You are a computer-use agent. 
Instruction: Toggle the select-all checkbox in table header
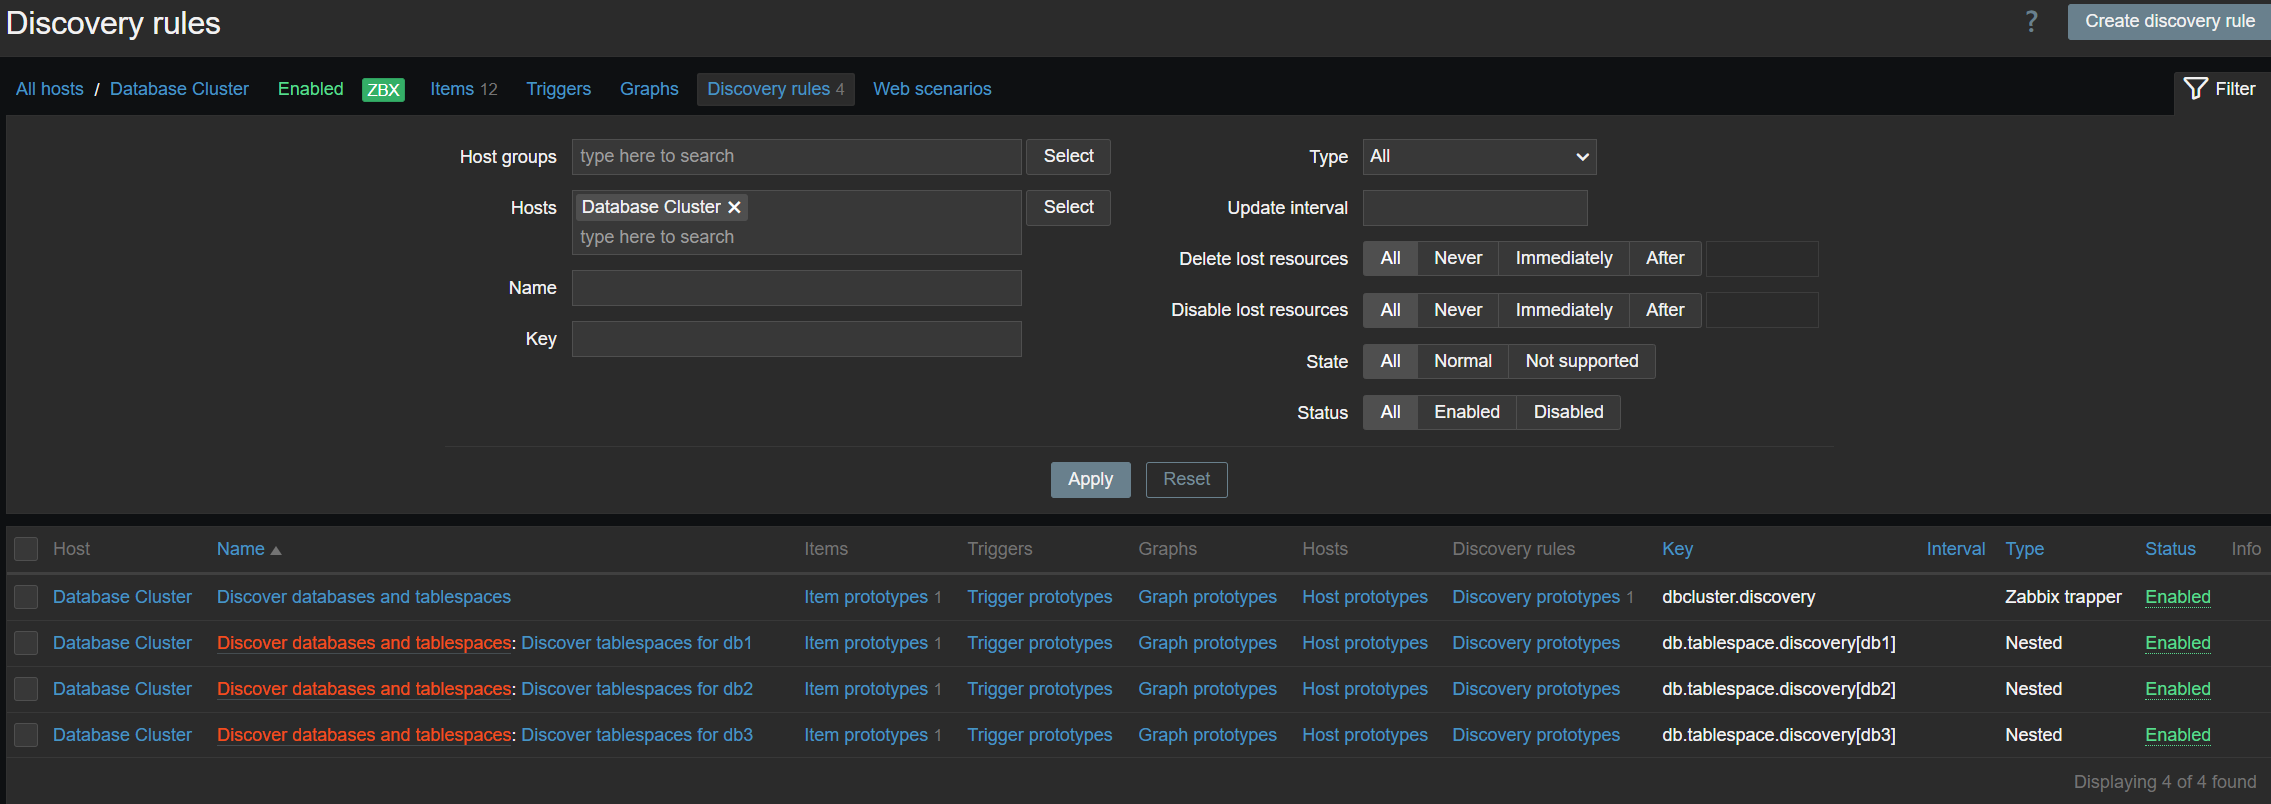click(x=26, y=549)
